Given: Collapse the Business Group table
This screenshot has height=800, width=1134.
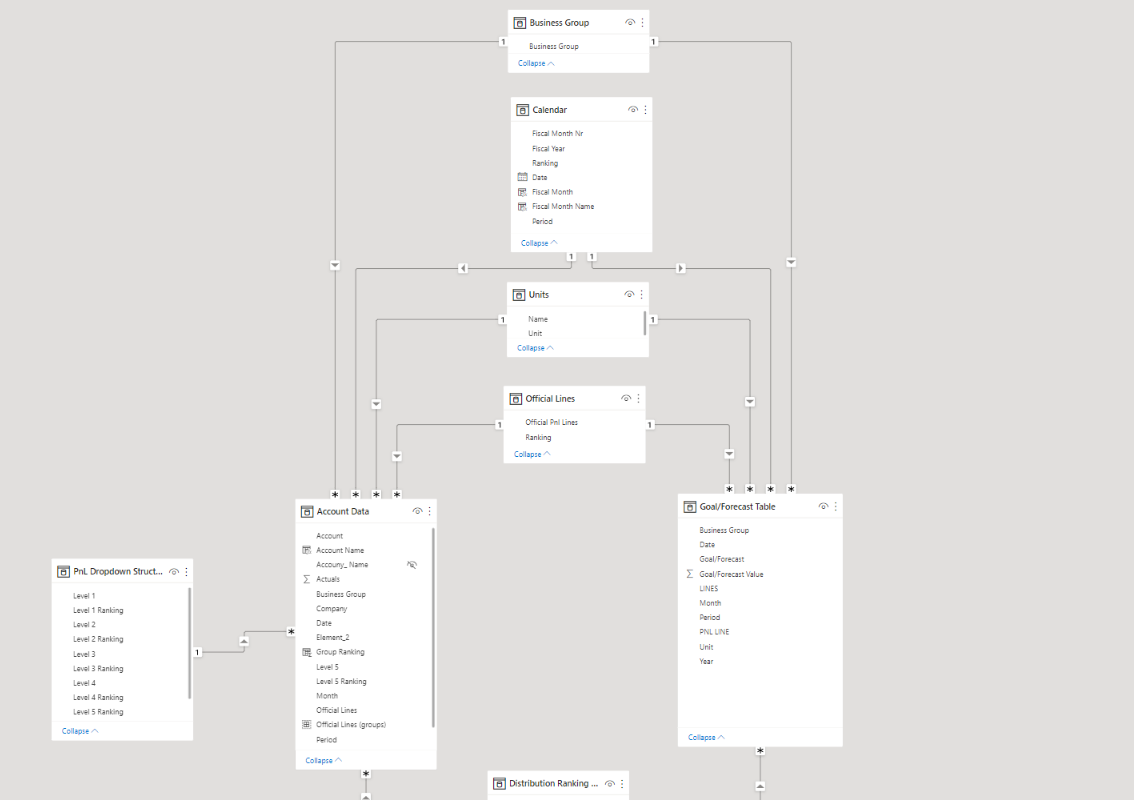Looking at the screenshot, I should (536, 64).
